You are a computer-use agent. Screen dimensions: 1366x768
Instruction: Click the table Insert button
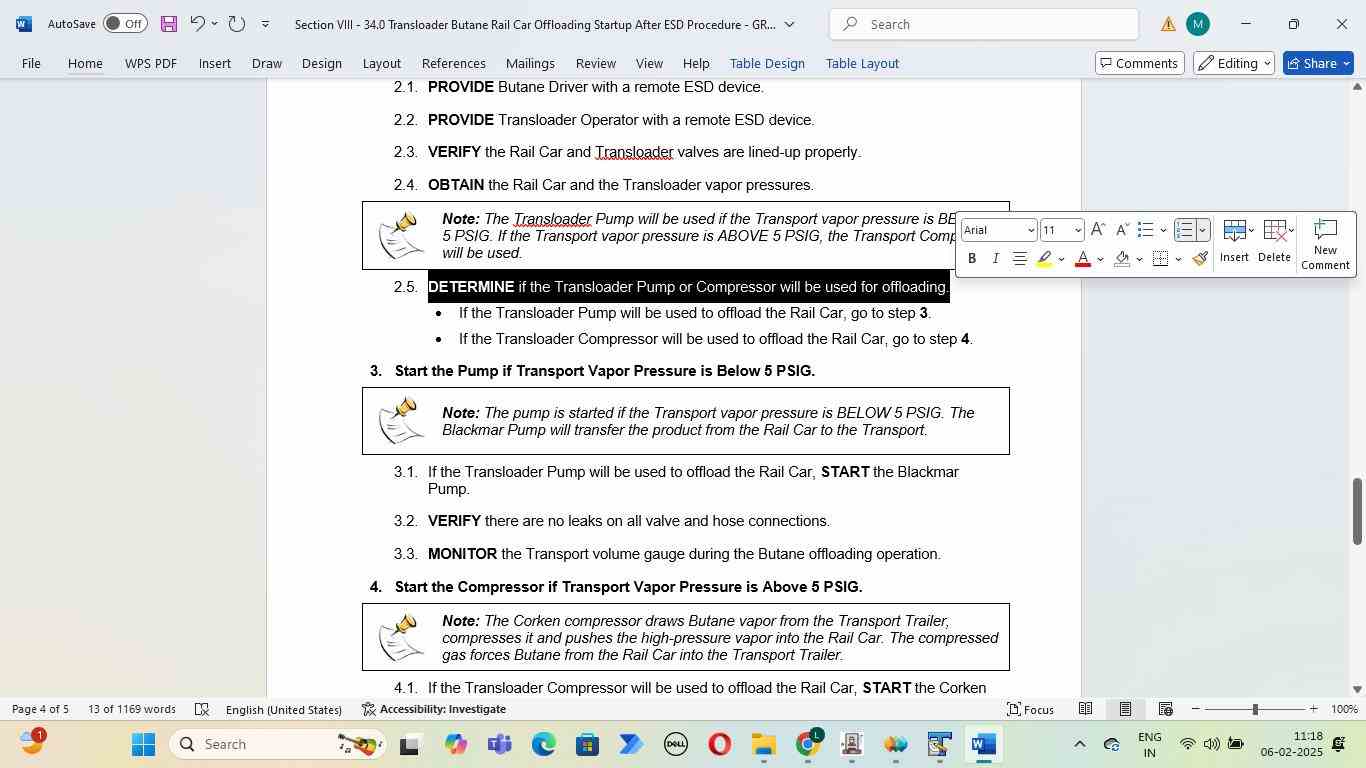coord(1234,241)
